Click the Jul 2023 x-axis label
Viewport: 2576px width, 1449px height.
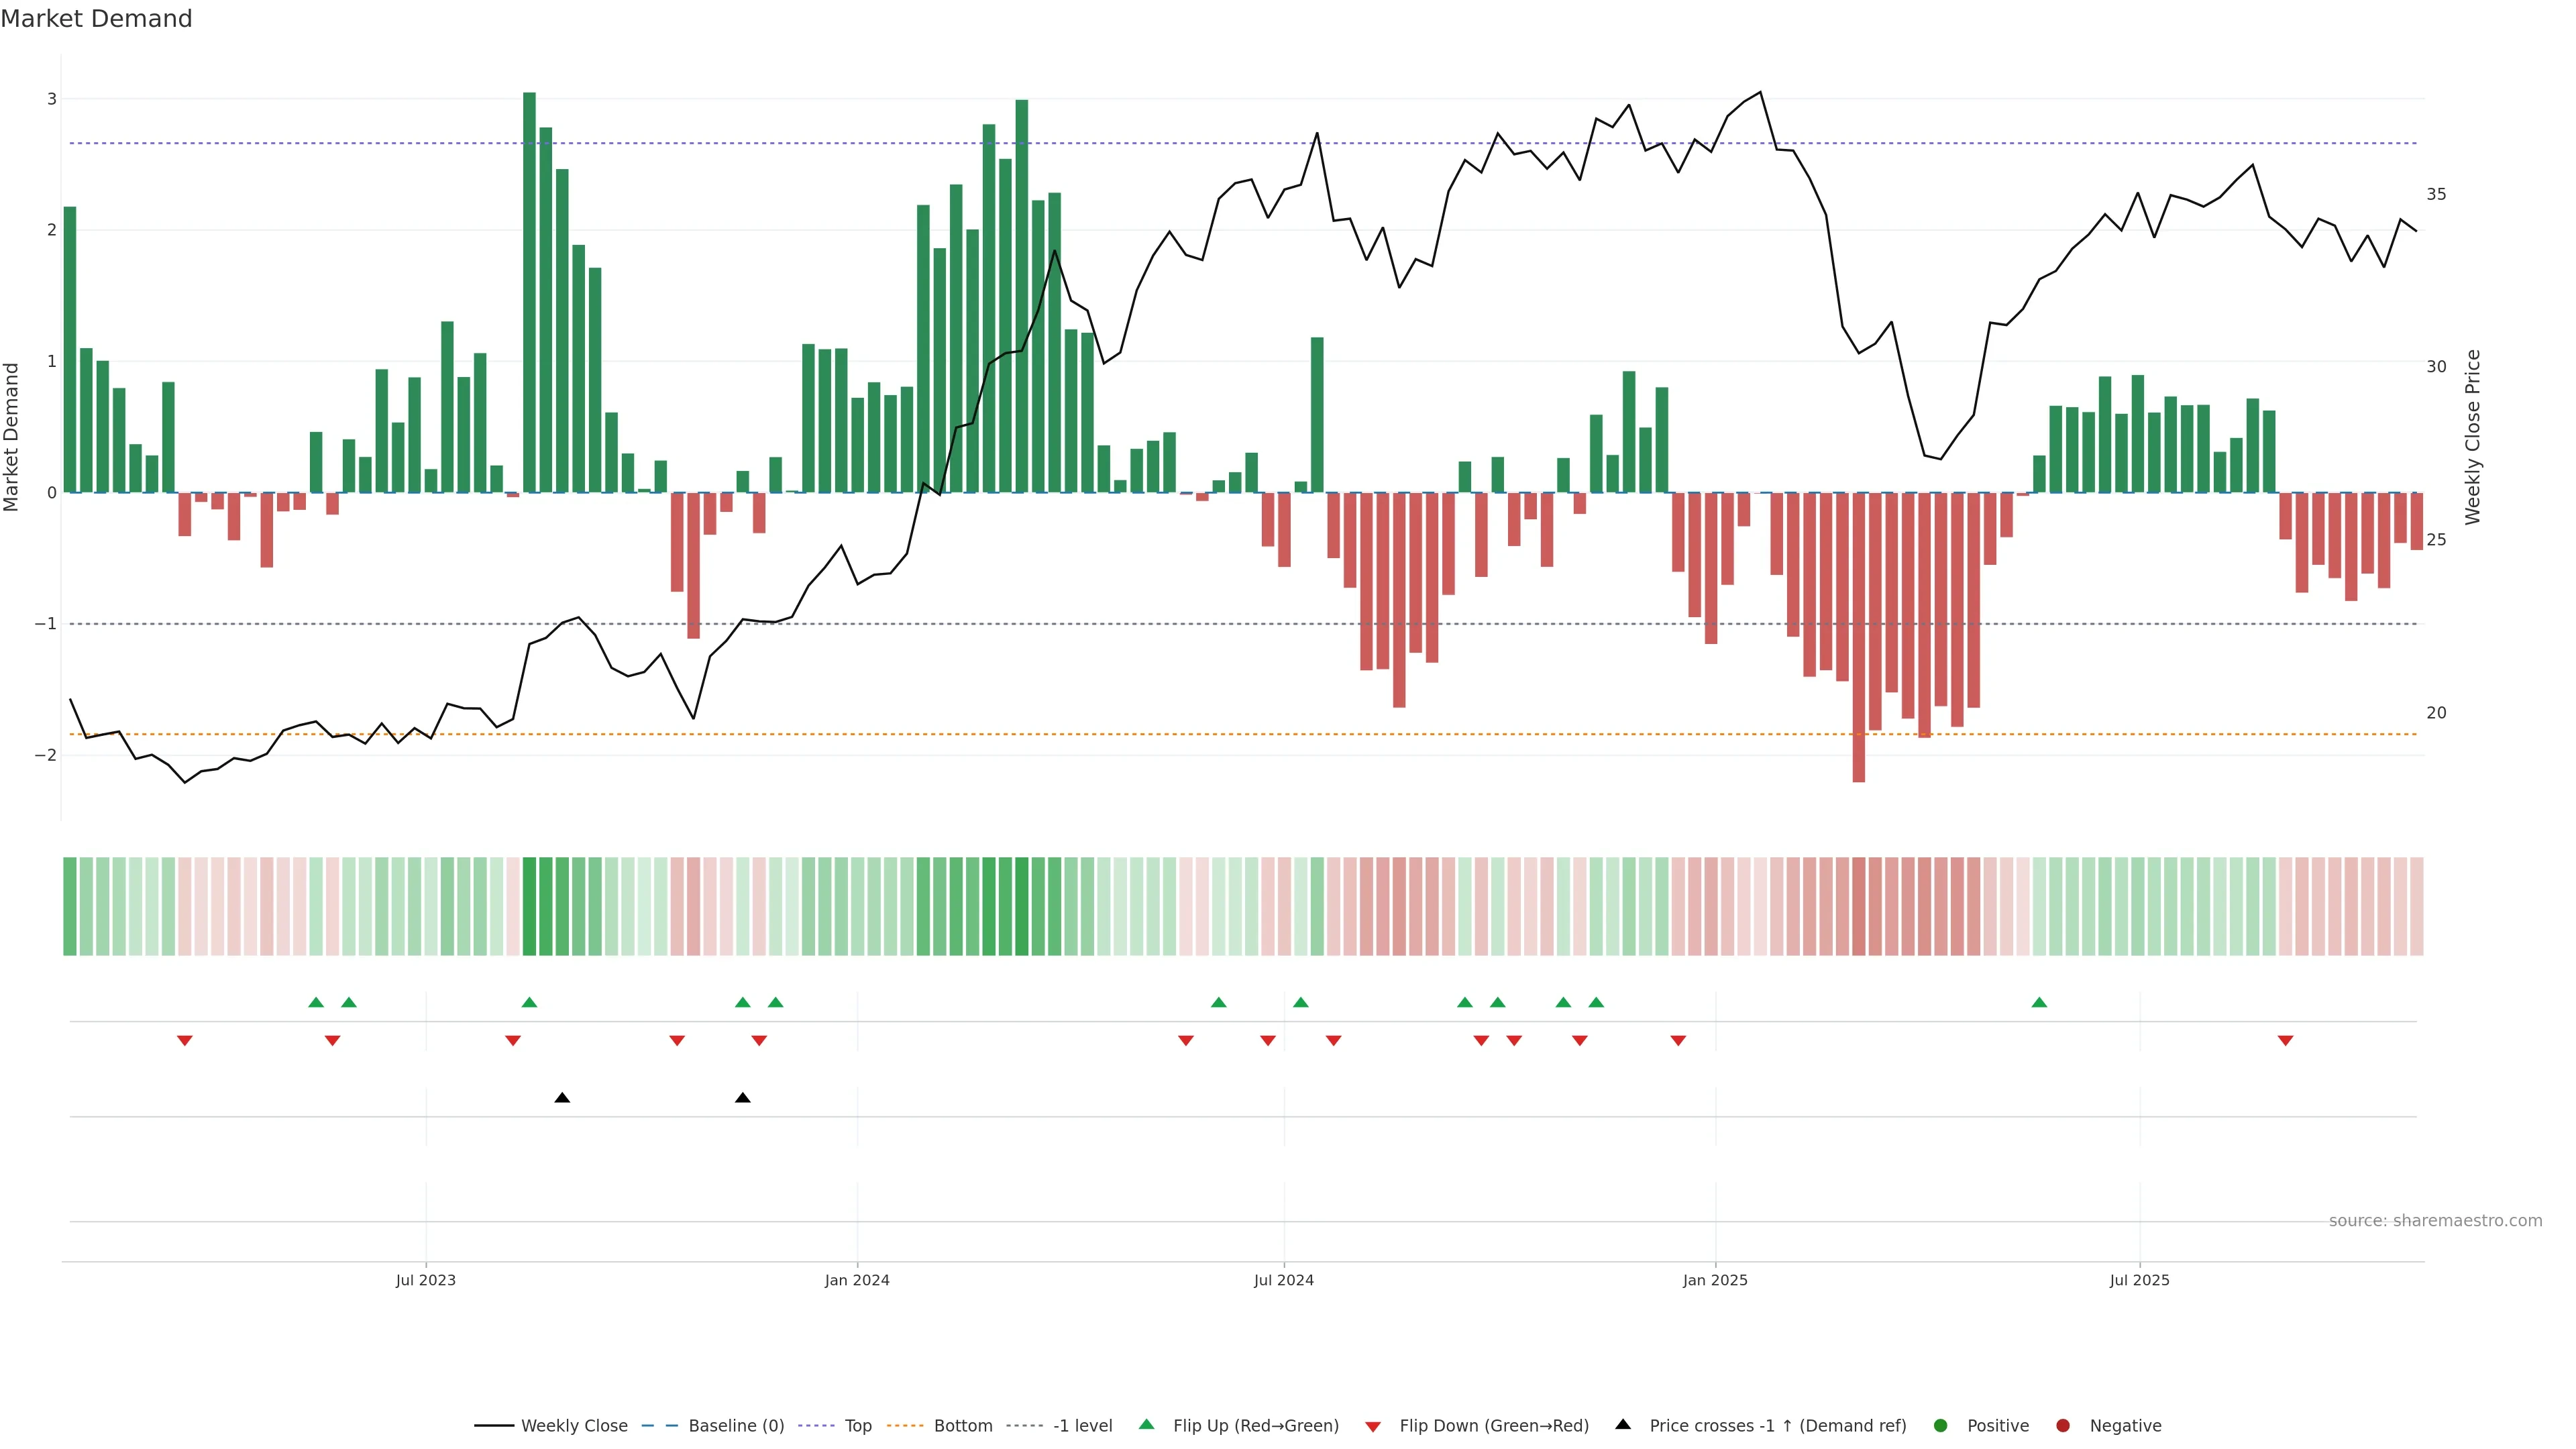click(x=425, y=1280)
